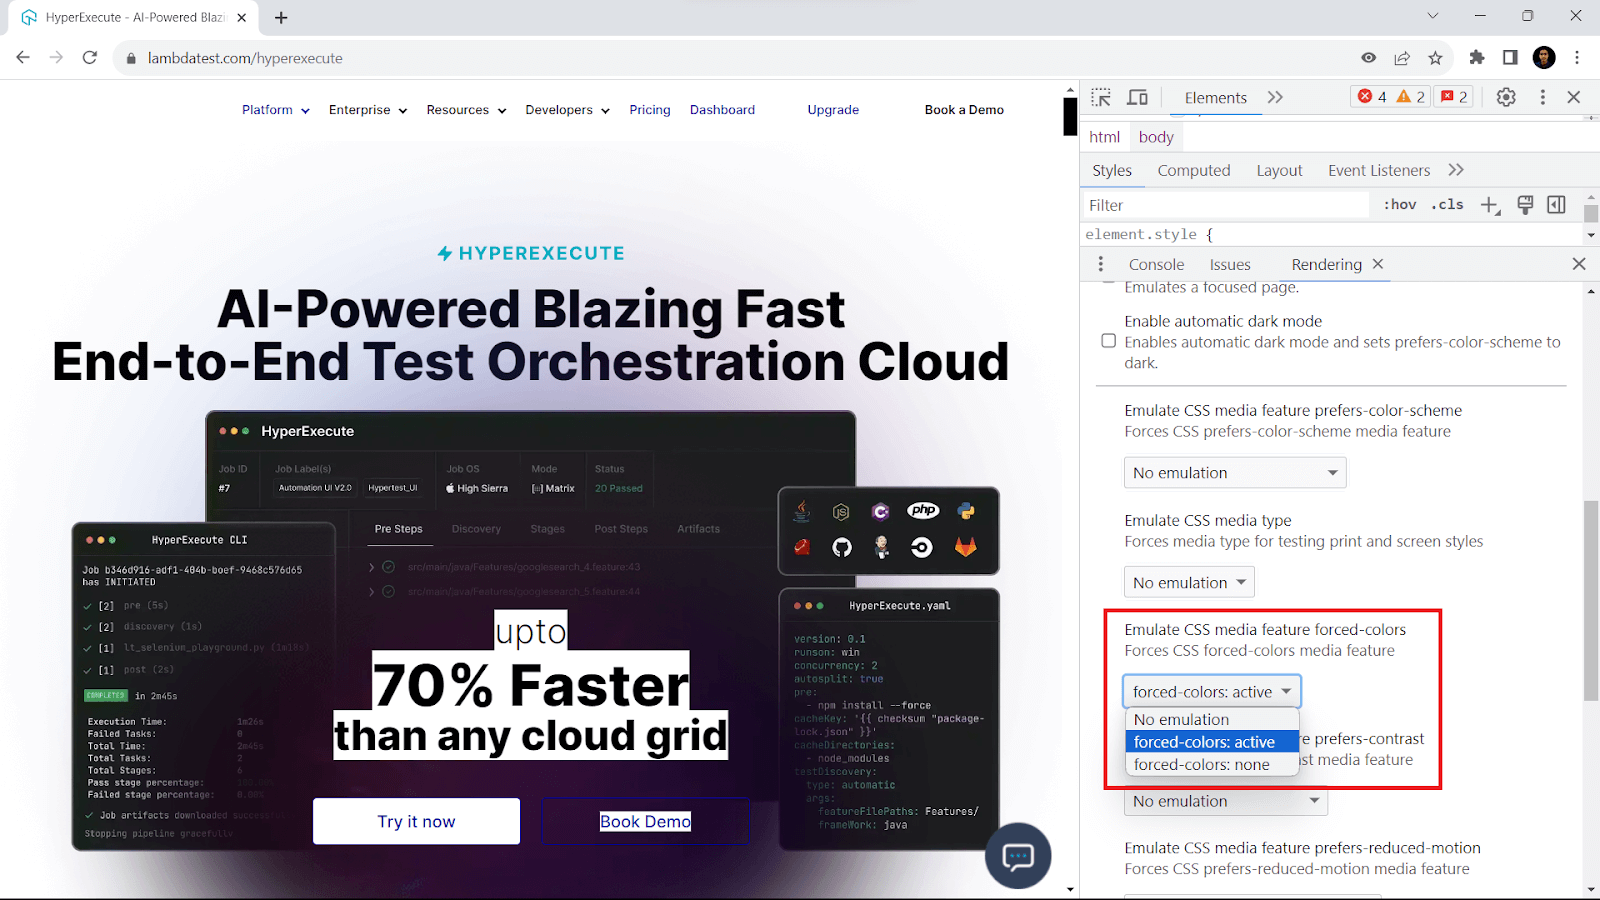Open the Issues drawer tab
Viewport: 1600px width, 900px height.
pos(1230,265)
